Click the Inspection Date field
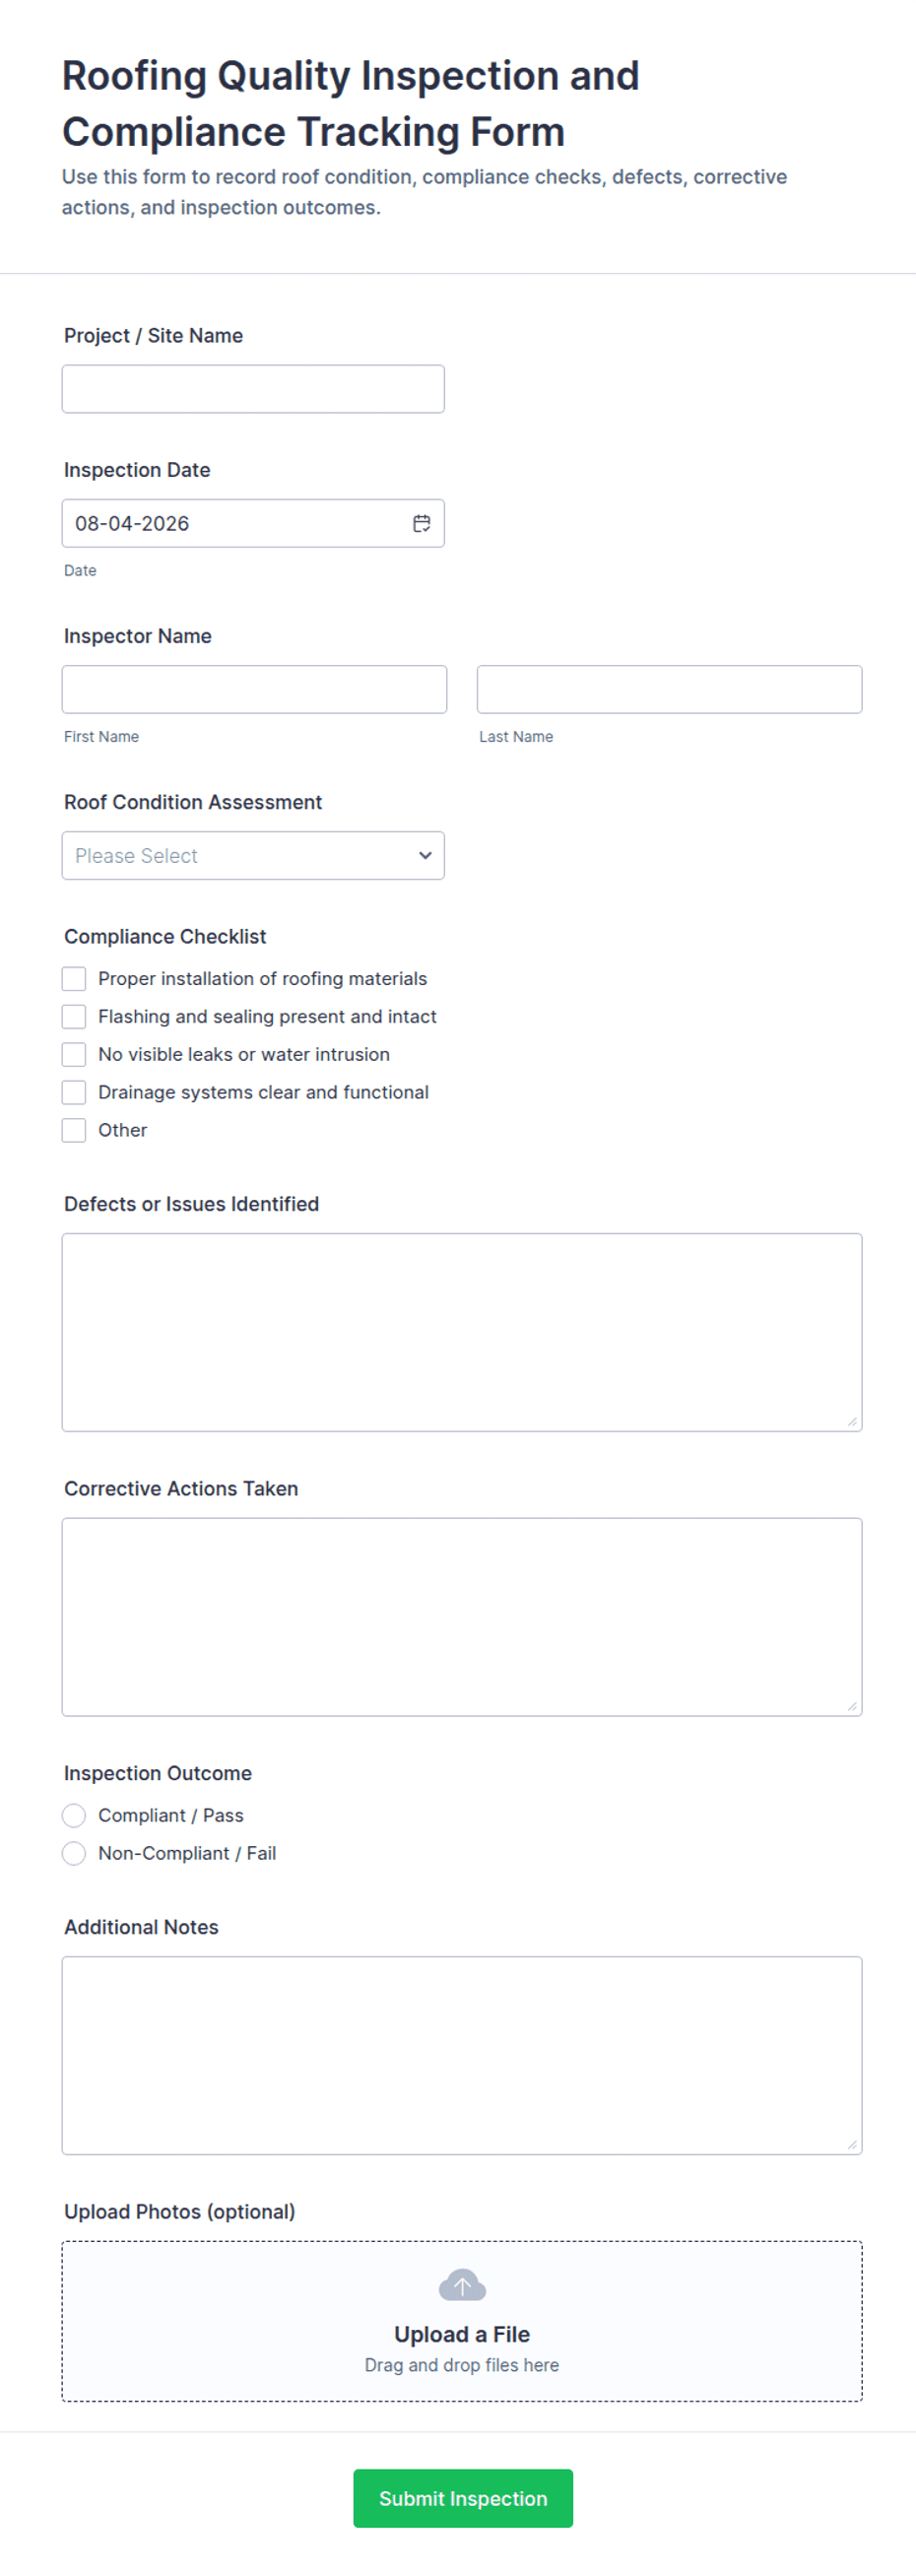Screen dimensions: 916x2576 point(253,523)
